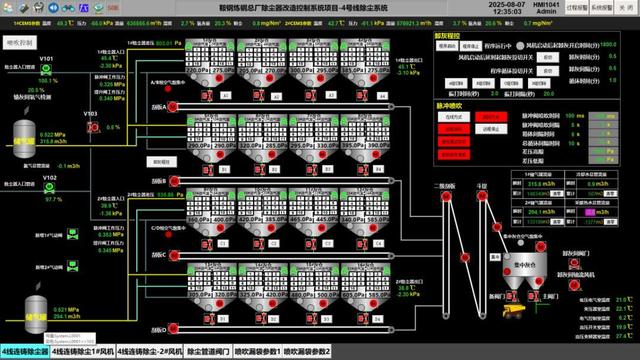This screenshot has height=360, width=640.
Task: Click the yellow dump truck icon
Action: click(x=513, y=311)
